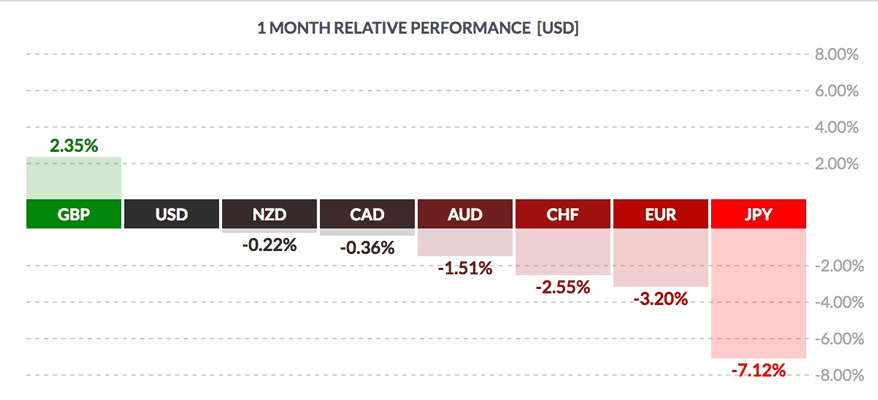Viewport: 878px width, 400px height.
Task: Click the 2.35% value label
Action: [74, 145]
